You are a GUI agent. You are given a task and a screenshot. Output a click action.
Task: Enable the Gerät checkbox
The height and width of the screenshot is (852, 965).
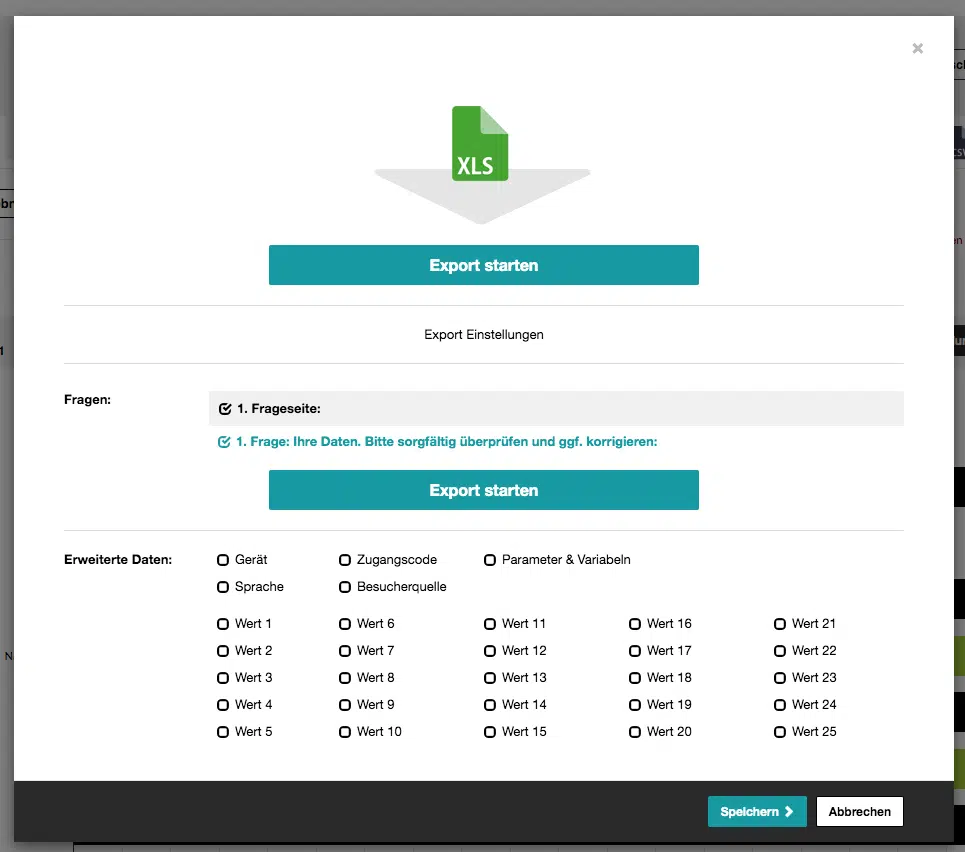coord(223,560)
